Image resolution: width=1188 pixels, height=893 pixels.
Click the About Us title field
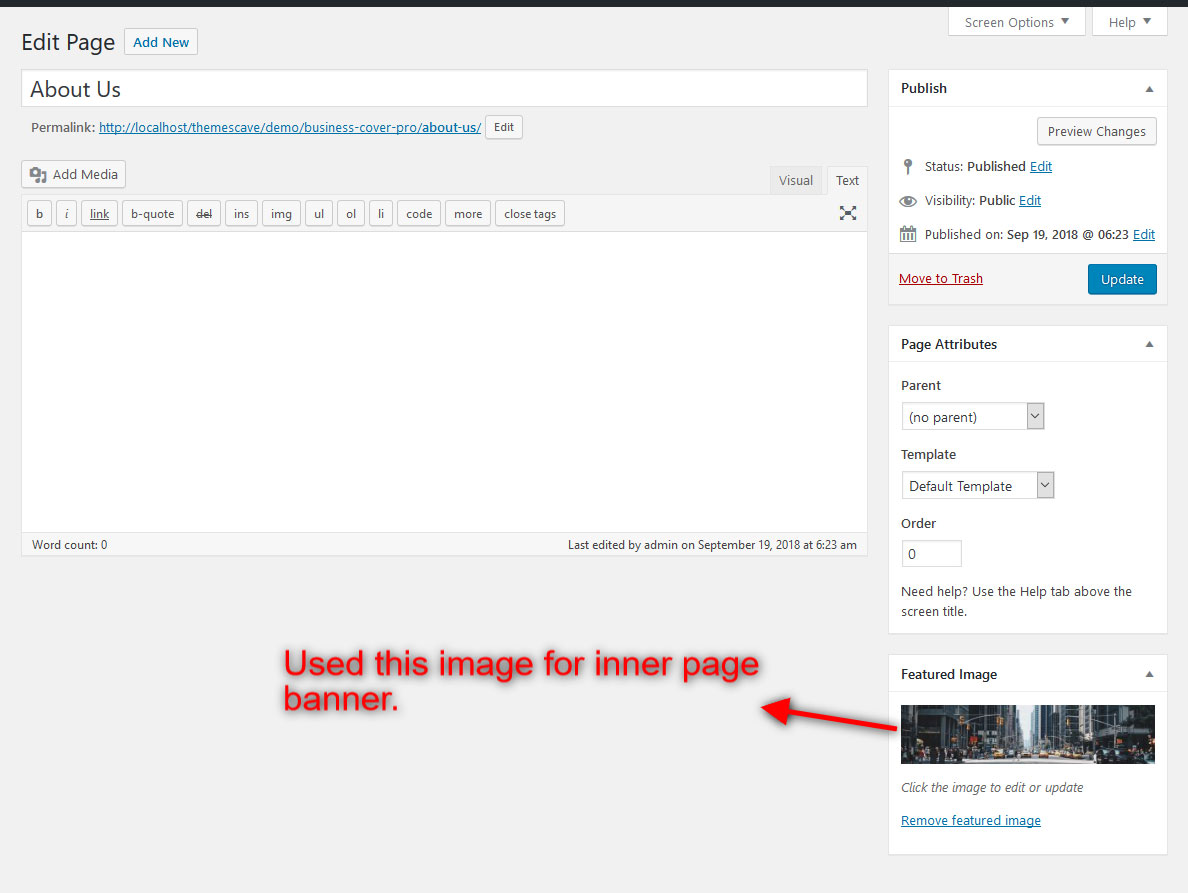[444, 89]
